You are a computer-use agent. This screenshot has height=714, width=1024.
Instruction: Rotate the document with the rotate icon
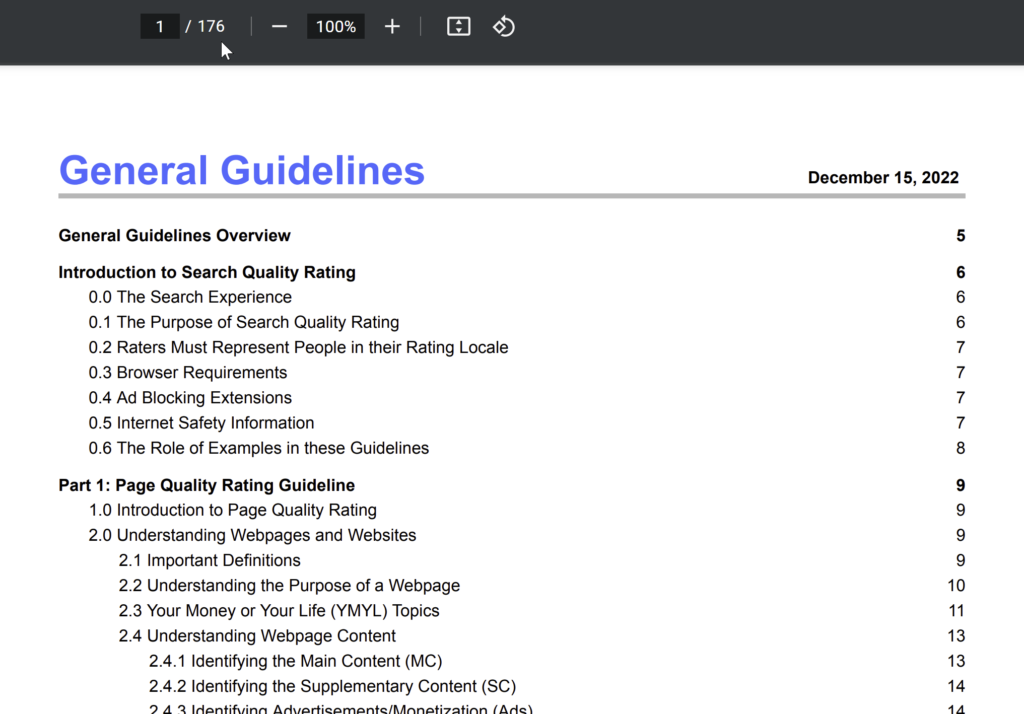click(x=504, y=27)
